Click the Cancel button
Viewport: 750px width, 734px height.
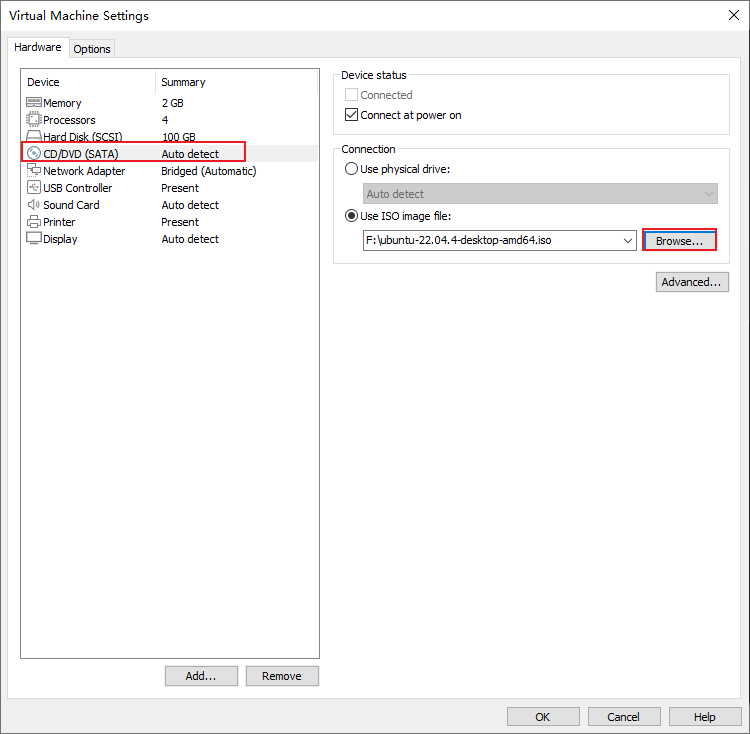click(x=624, y=717)
